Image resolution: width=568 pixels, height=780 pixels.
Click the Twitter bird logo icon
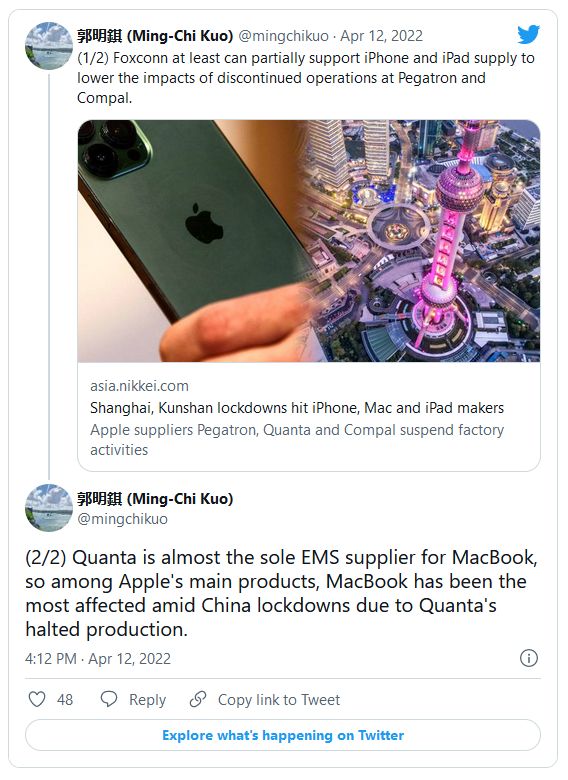point(528,35)
